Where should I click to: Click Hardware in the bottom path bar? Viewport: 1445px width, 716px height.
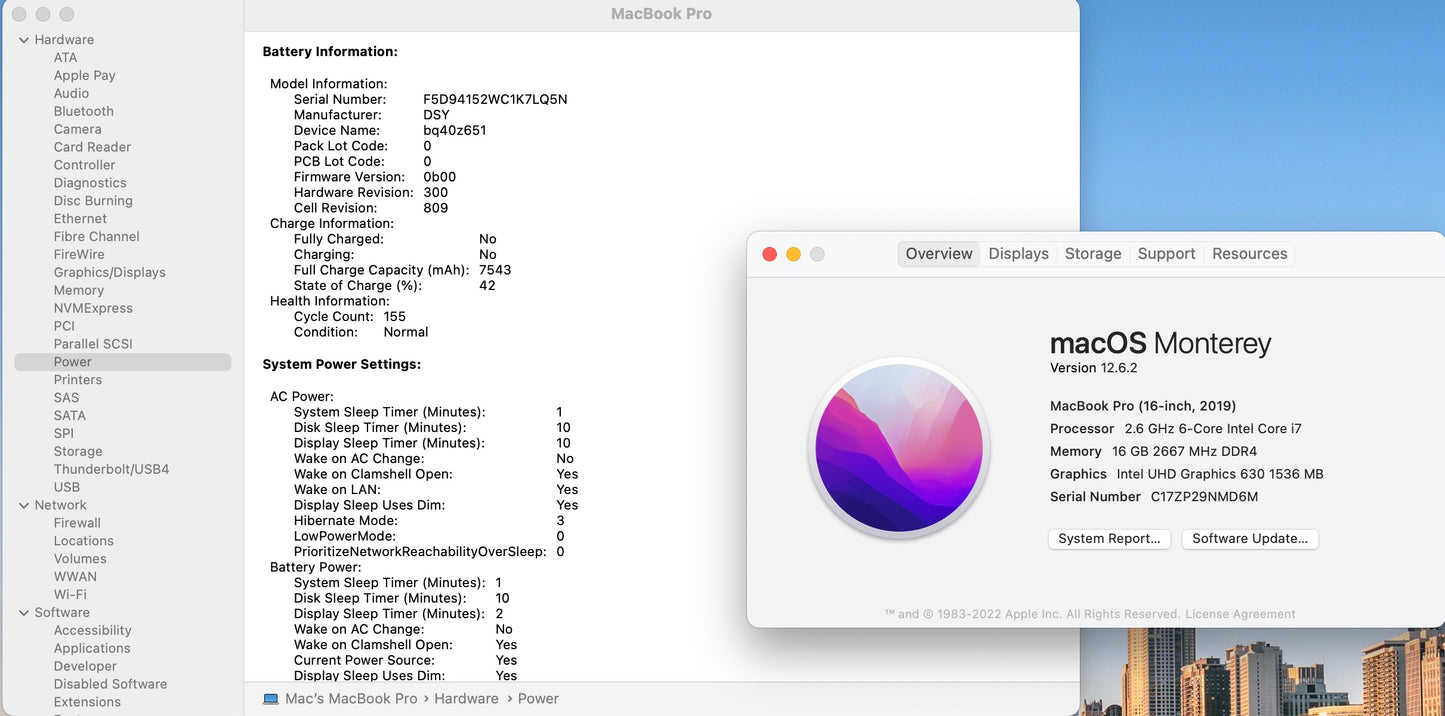point(466,699)
